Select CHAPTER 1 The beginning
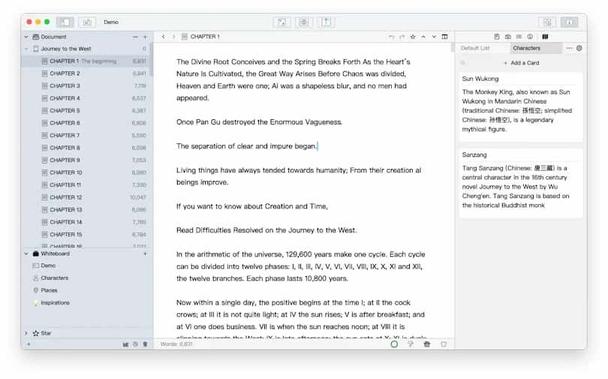The width and height of the screenshot is (608, 379). [x=86, y=61]
